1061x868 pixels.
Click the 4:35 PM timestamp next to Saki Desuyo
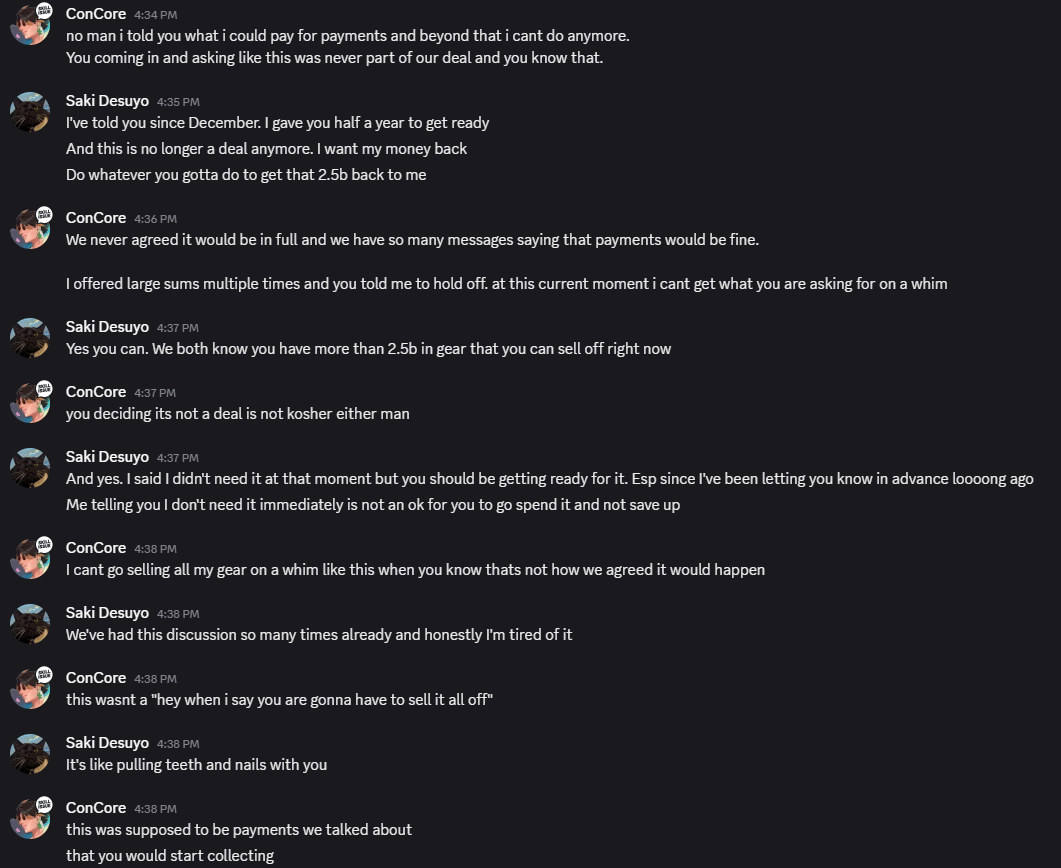178,102
